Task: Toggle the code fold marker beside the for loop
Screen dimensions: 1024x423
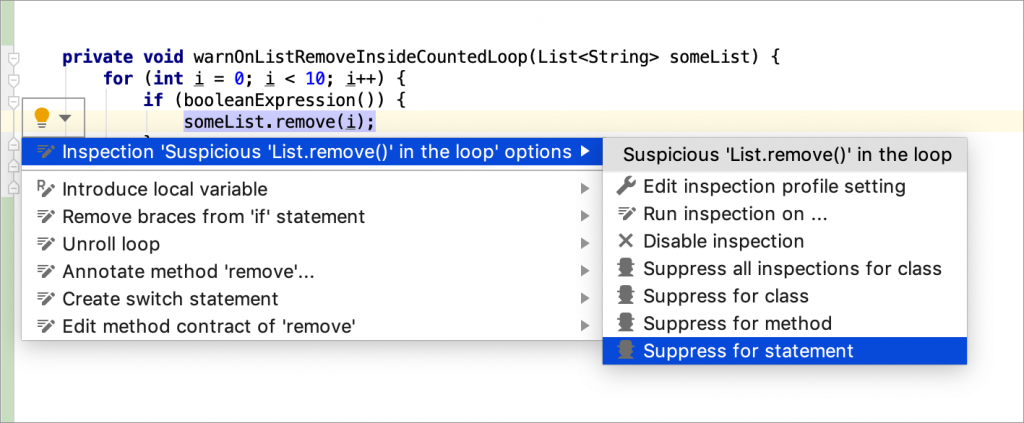Action: [12, 81]
